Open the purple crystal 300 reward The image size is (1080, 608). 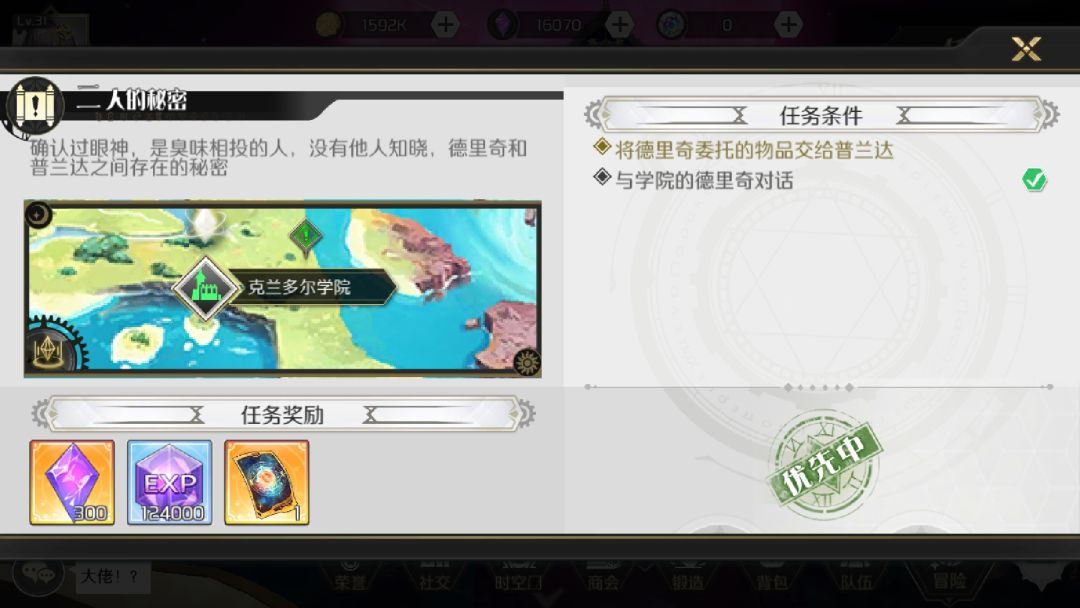[72, 483]
